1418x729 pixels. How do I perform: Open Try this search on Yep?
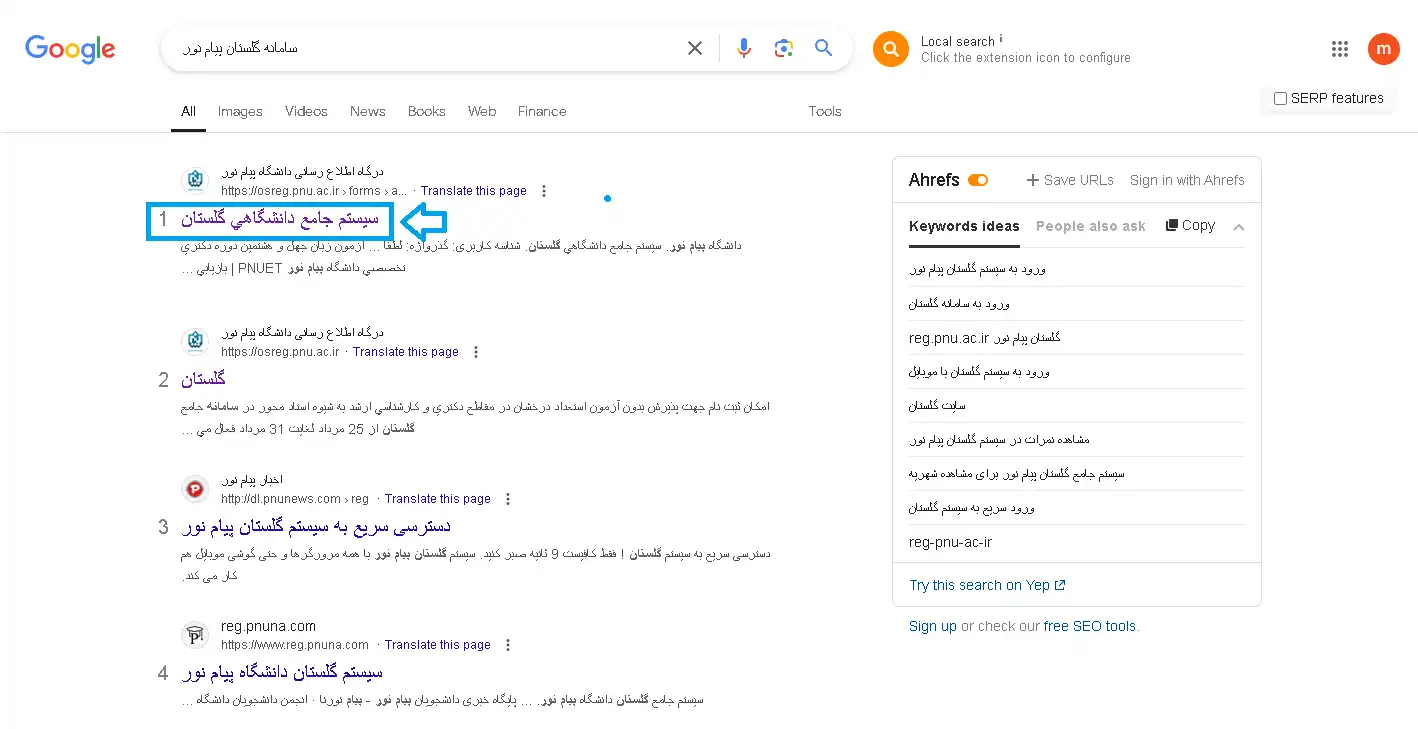[987, 585]
